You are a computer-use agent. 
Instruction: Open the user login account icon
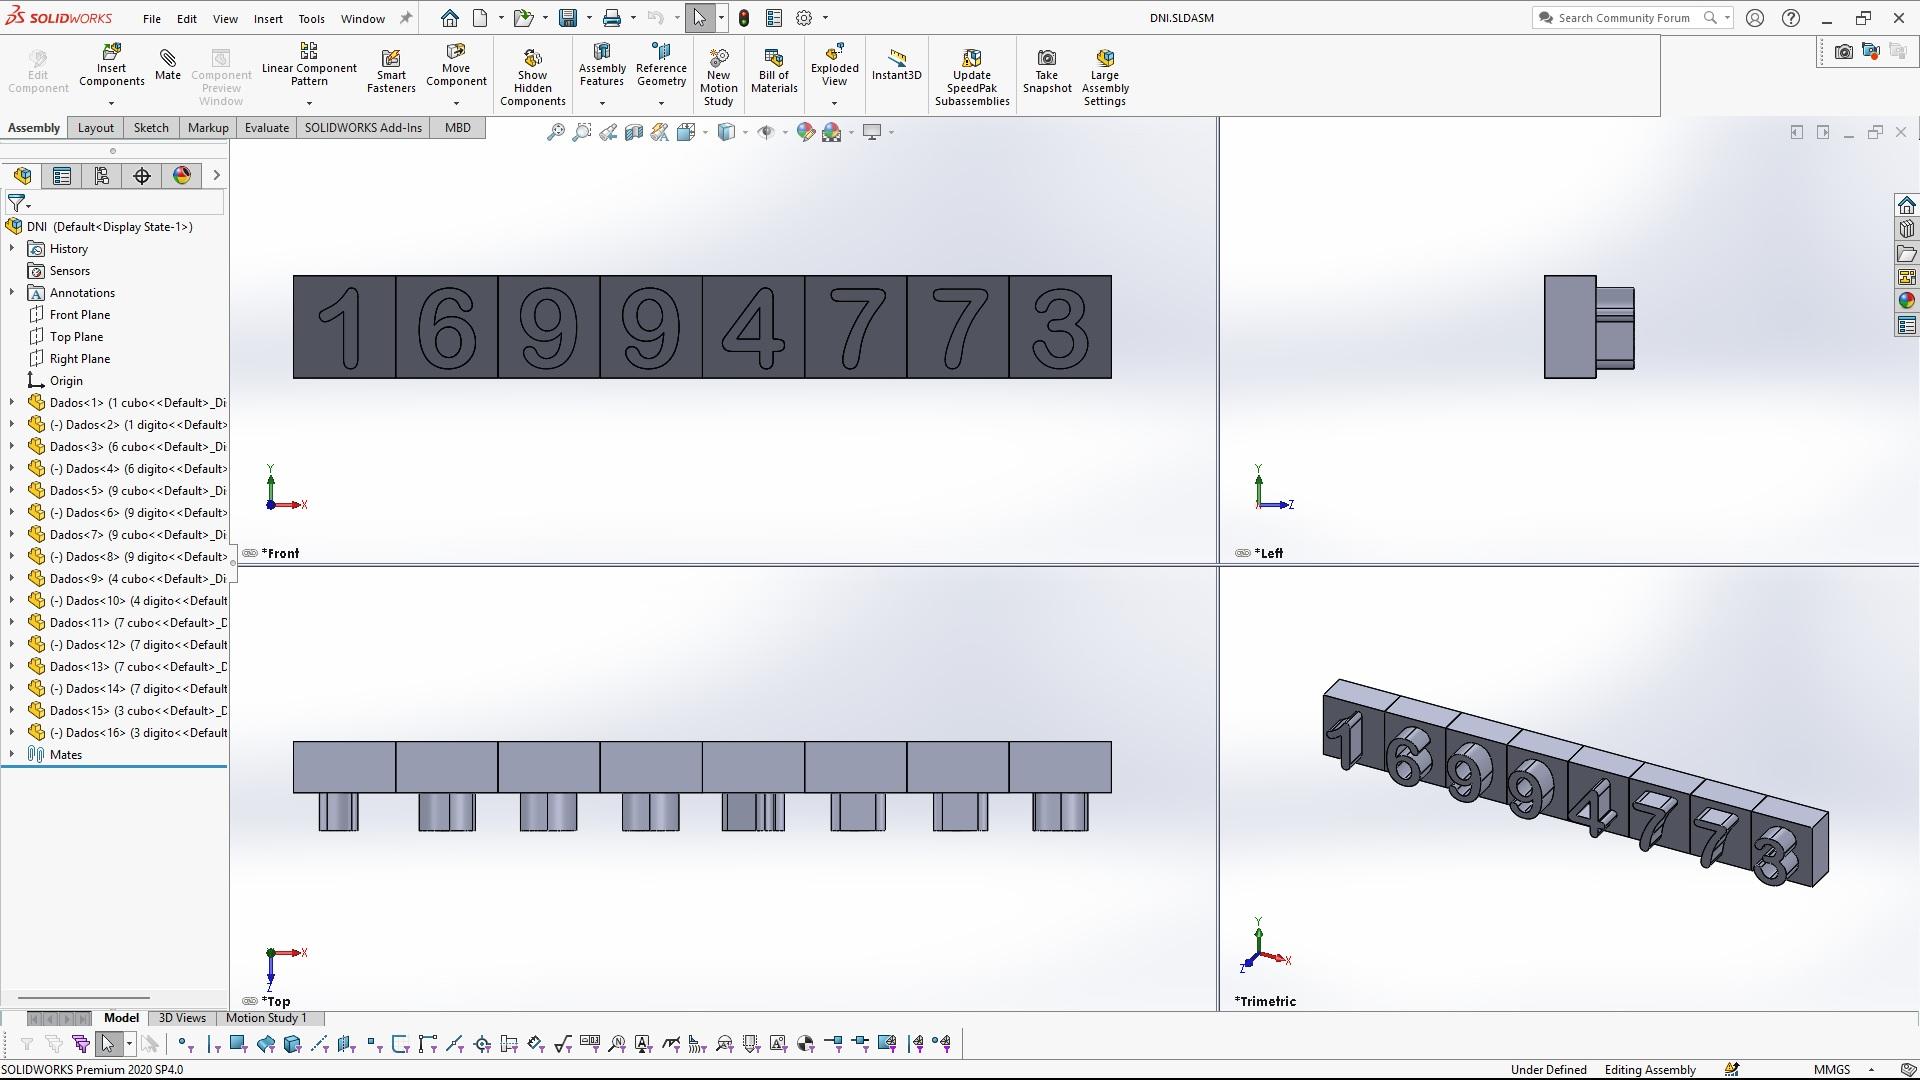tap(1755, 18)
